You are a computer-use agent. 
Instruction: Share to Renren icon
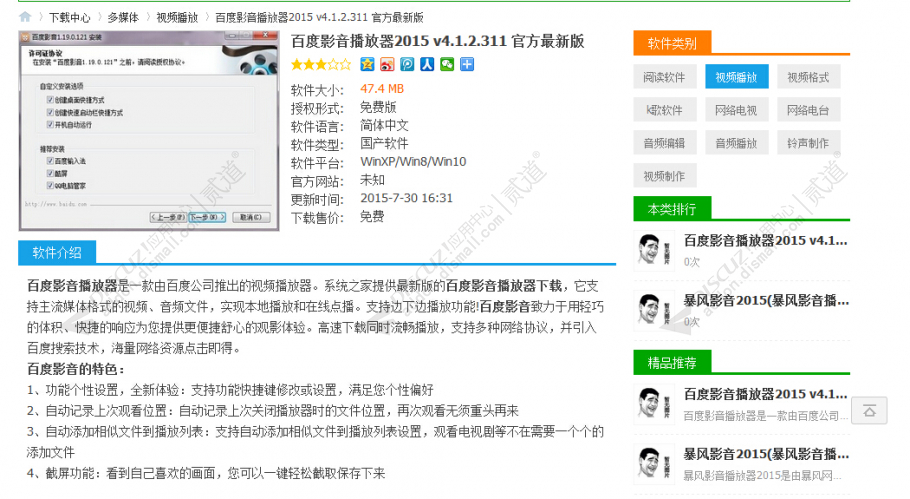pos(427,64)
